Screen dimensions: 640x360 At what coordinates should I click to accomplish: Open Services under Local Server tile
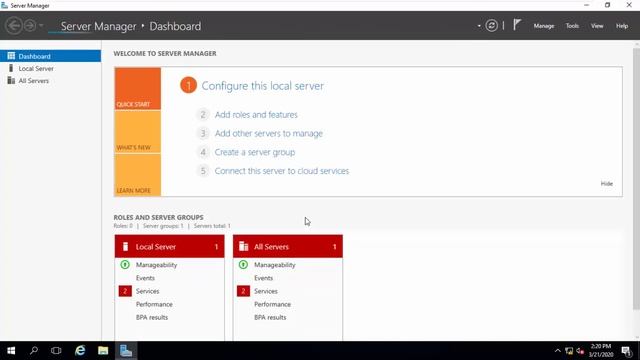(147, 291)
